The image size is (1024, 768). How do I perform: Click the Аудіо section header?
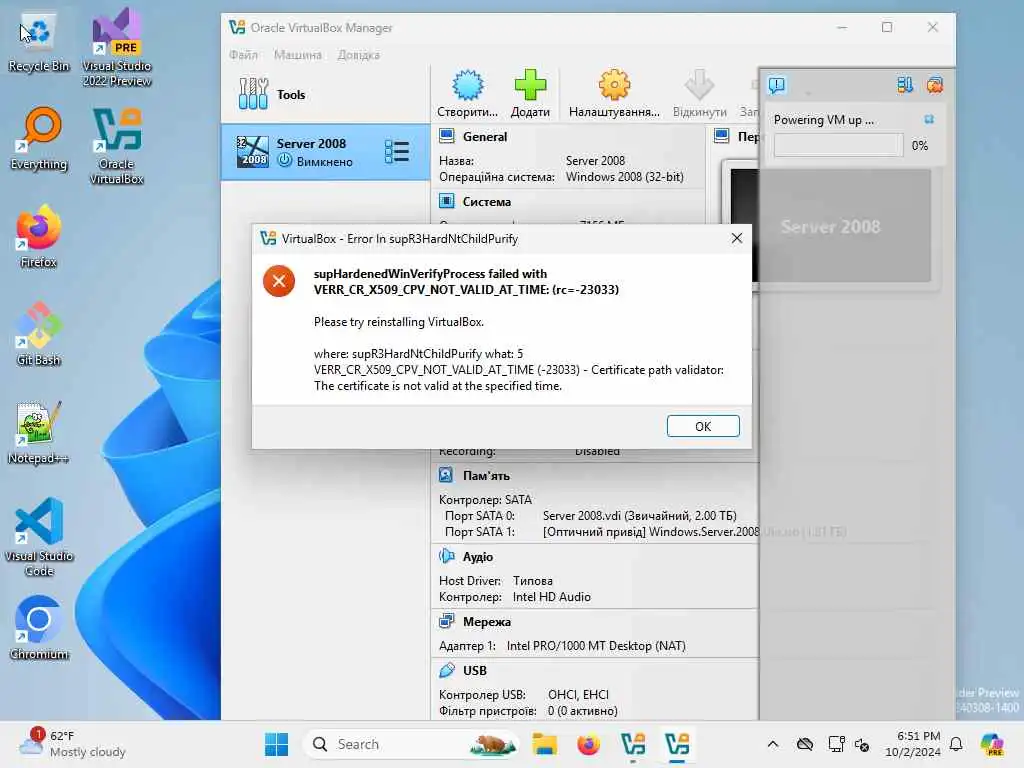click(x=477, y=556)
